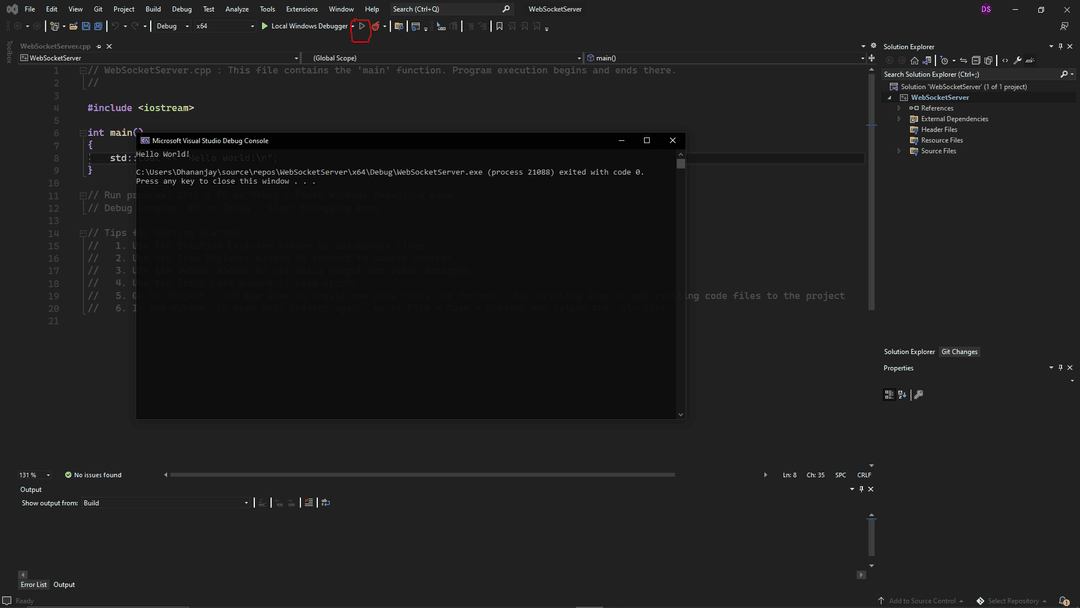The width and height of the screenshot is (1080, 608).
Task: Toggle a bookmark using the bookmark icon
Action: click(x=499, y=26)
